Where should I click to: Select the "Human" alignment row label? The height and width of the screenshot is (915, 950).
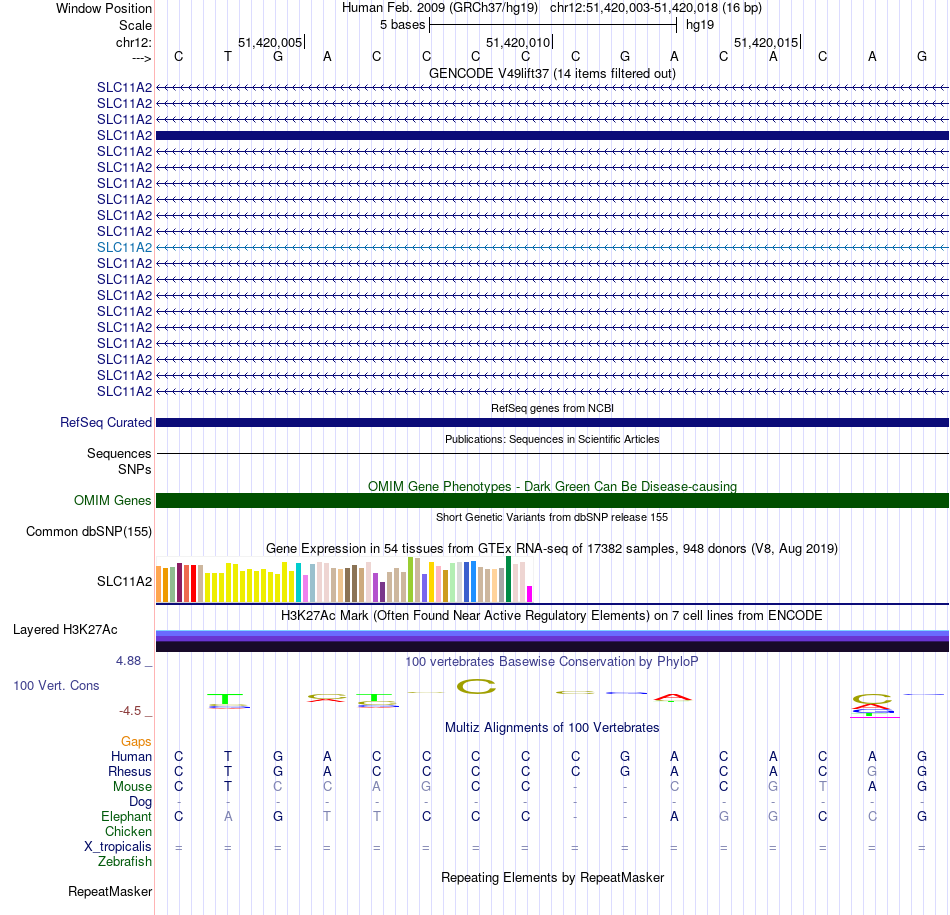pos(131,756)
